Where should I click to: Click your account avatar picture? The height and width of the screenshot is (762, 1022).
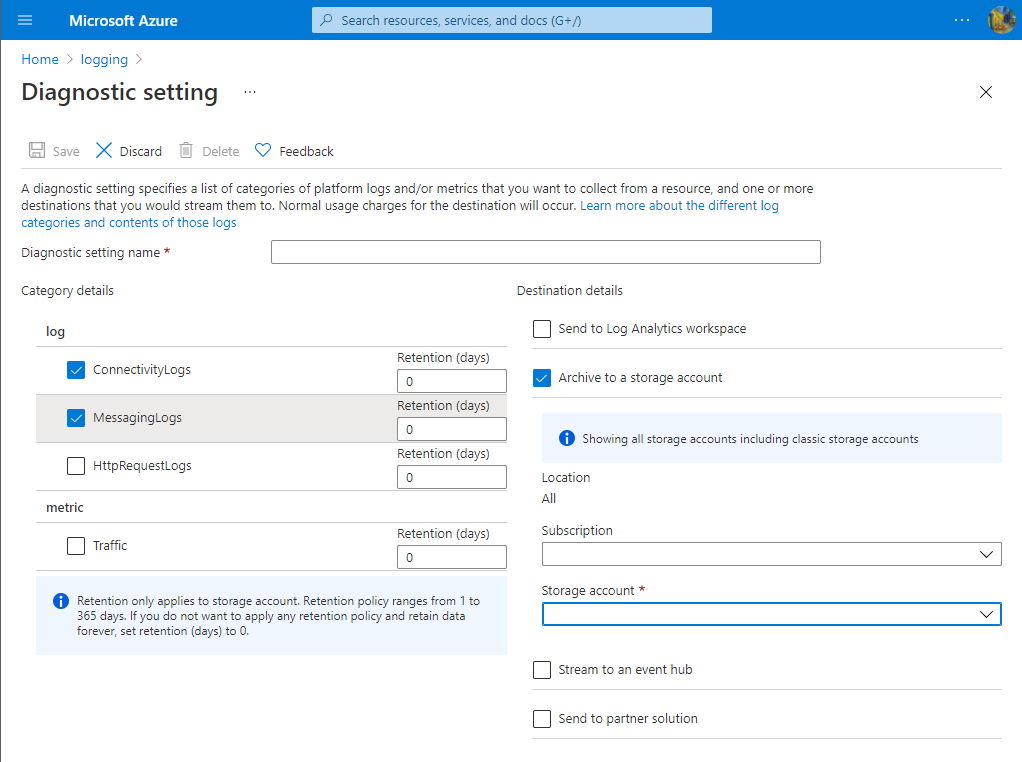point(1000,19)
